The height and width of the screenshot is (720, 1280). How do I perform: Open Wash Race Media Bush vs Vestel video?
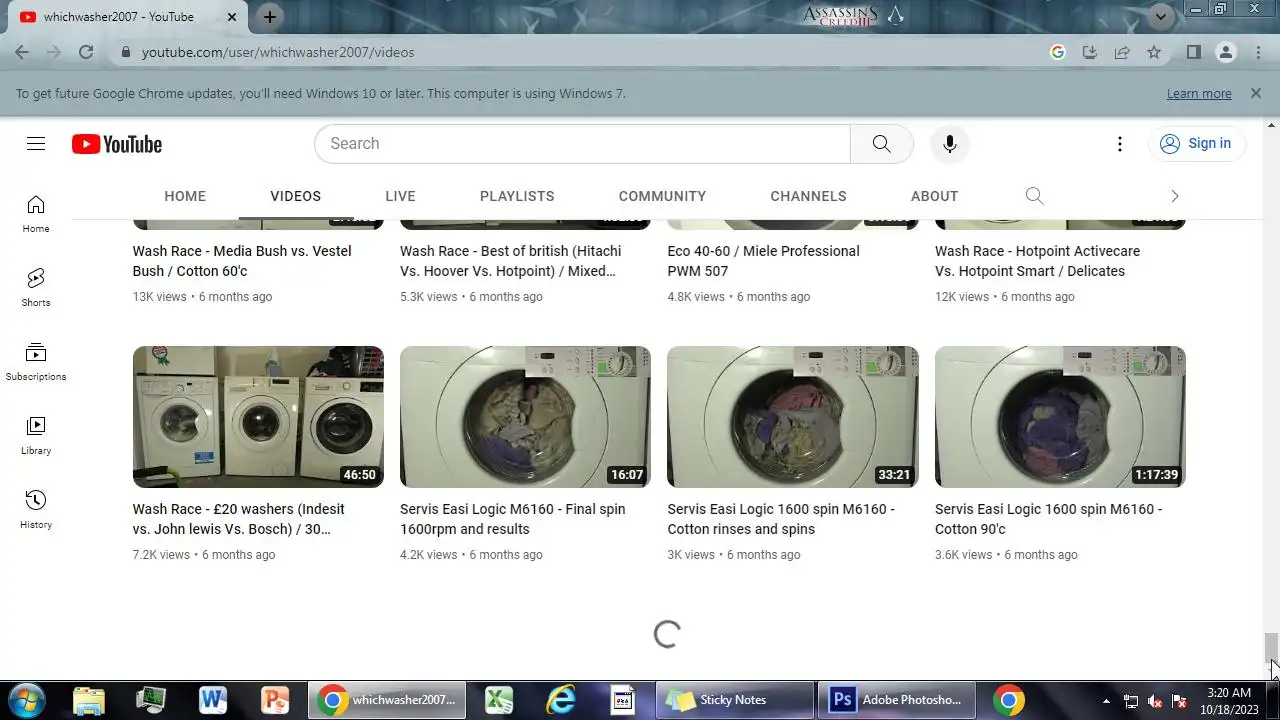pyautogui.click(x=242, y=261)
